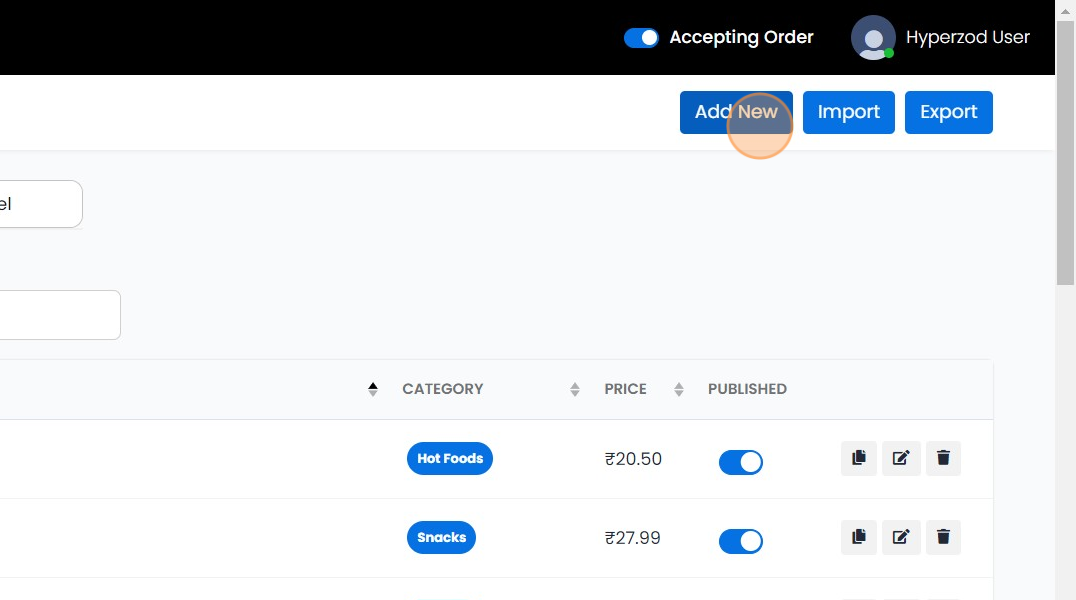Click the Add New button
1076x600 pixels.
[x=736, y=112]
